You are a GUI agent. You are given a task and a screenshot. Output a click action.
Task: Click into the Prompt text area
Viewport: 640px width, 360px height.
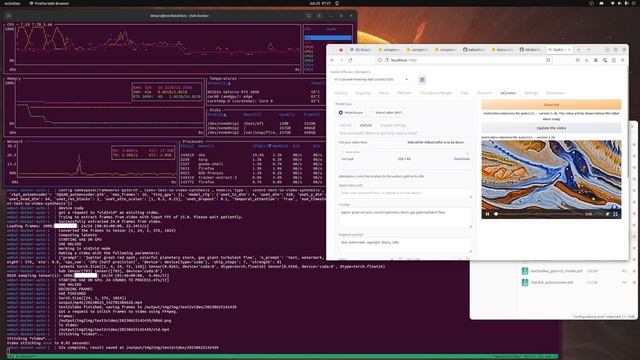click(x=405, y=218)
